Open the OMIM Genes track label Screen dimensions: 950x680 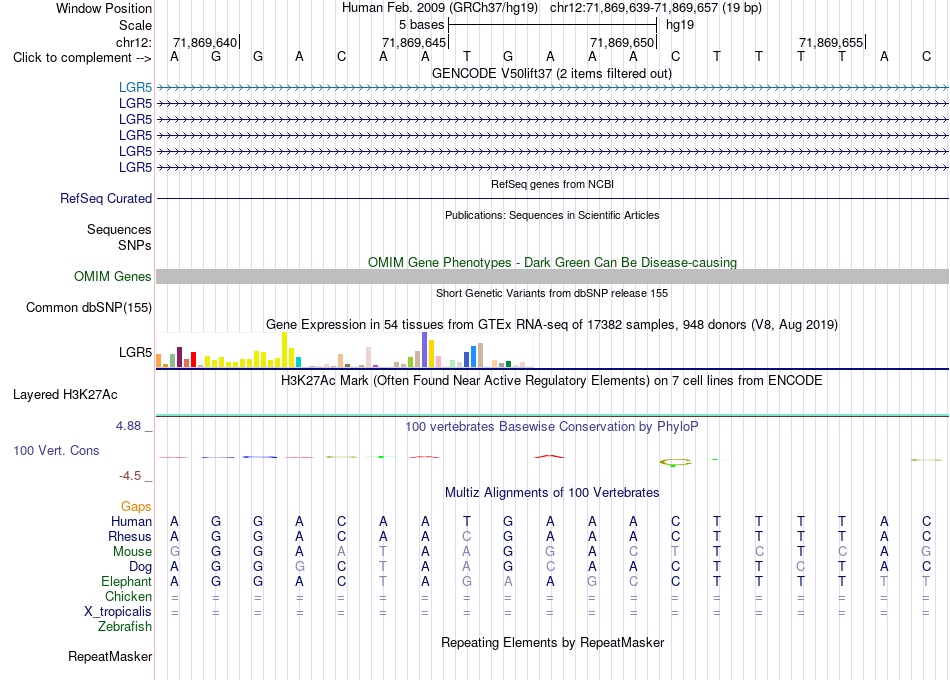coord(113,276)
